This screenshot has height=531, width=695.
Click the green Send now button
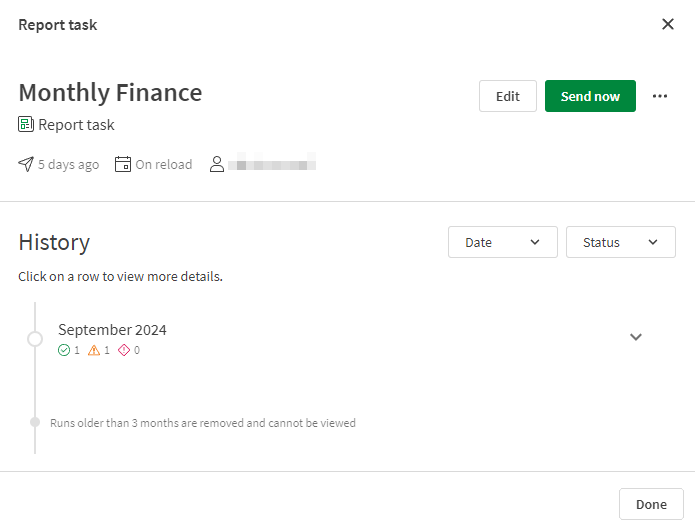click(590, 96)
